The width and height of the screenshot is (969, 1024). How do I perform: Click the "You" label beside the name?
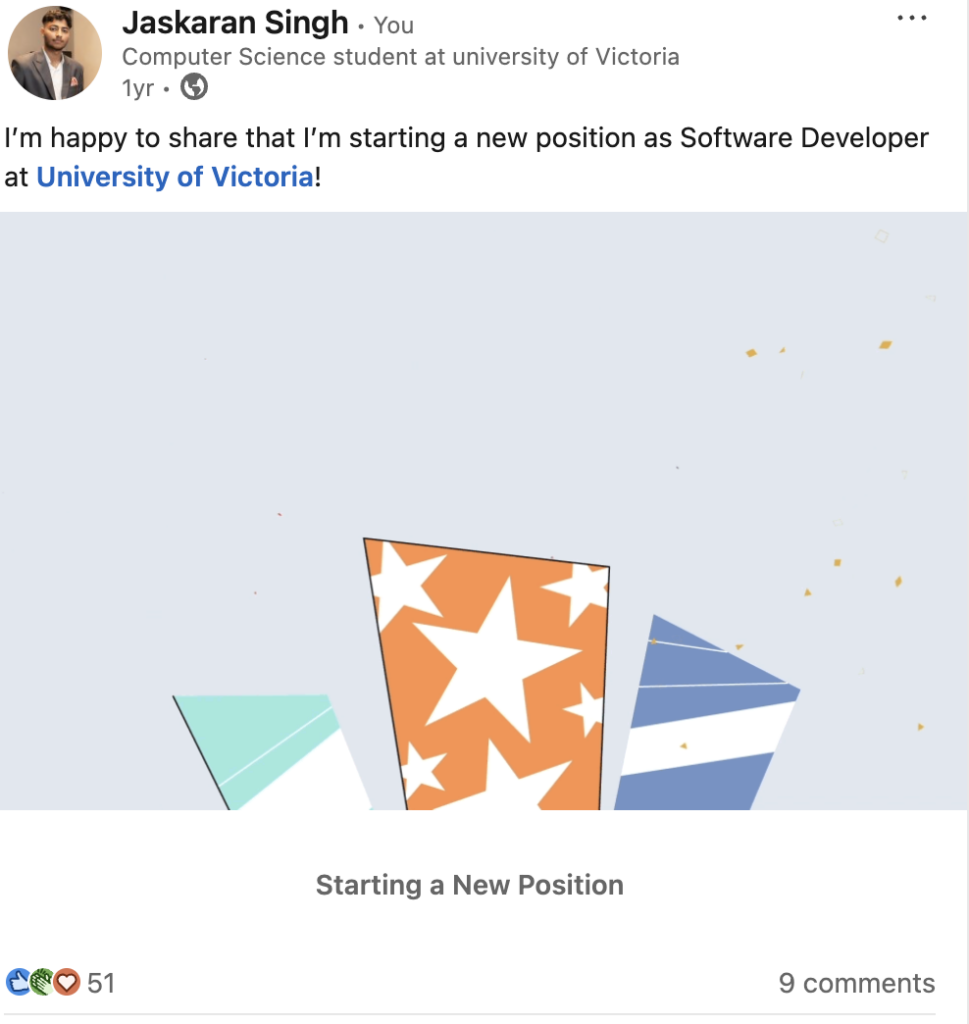pos(393,25)
